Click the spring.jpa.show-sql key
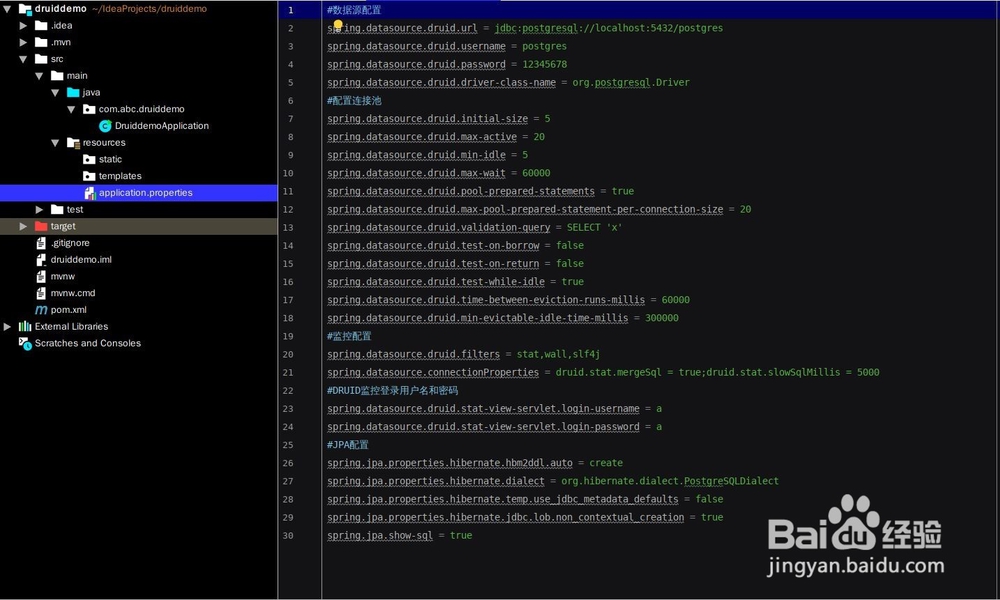 (380, 536)
